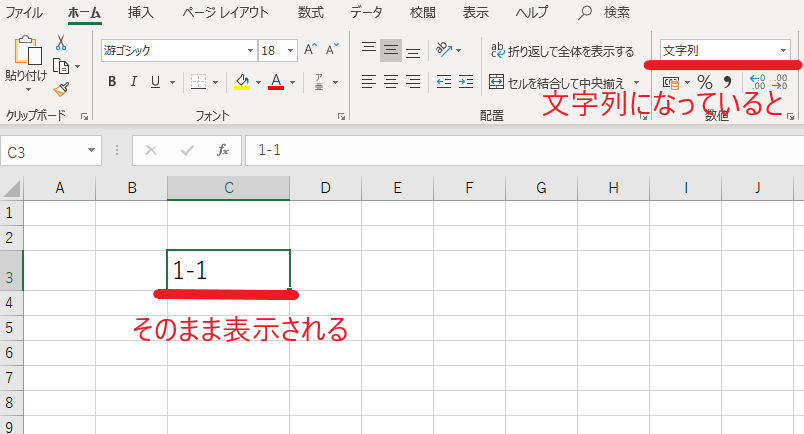804x434 pixels.
Task: Confirm formula entry checkmark icon
Action: [x=187, y=150]
